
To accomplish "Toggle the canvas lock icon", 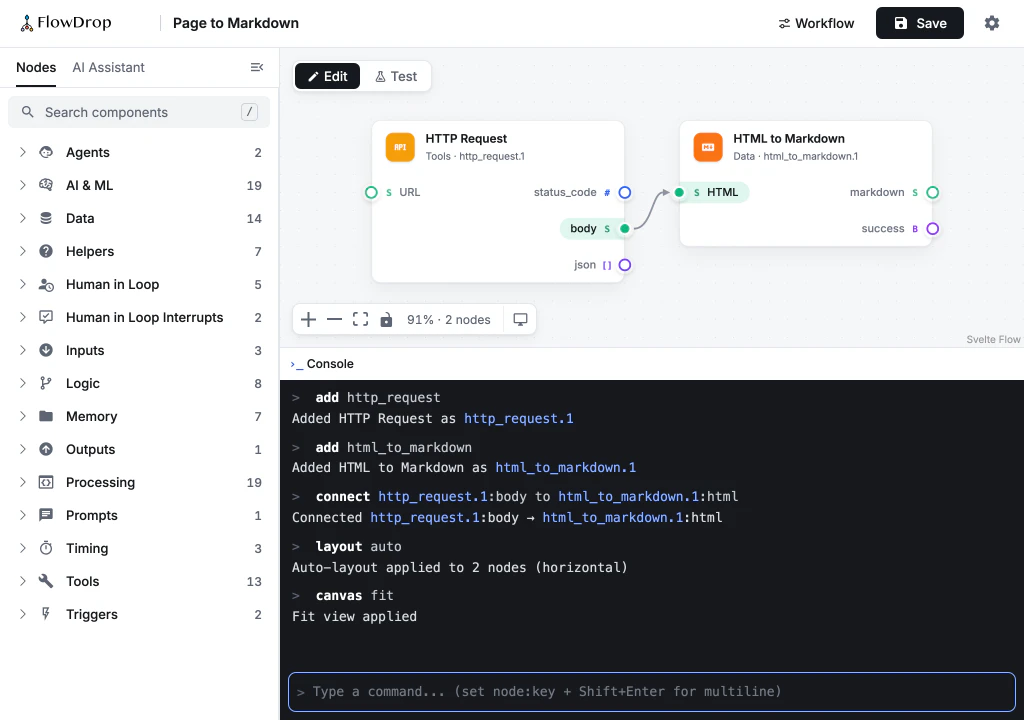I will [387, 319].
